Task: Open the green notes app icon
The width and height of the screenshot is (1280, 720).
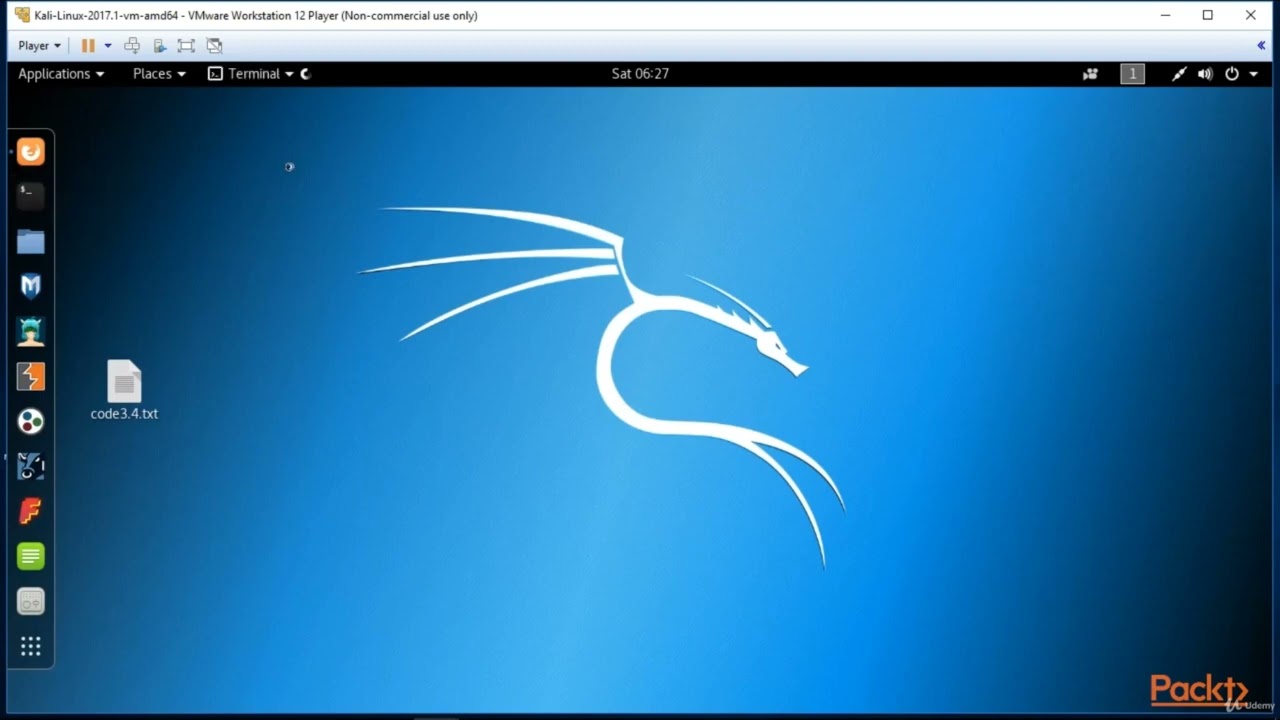Action: pos(31,556)
